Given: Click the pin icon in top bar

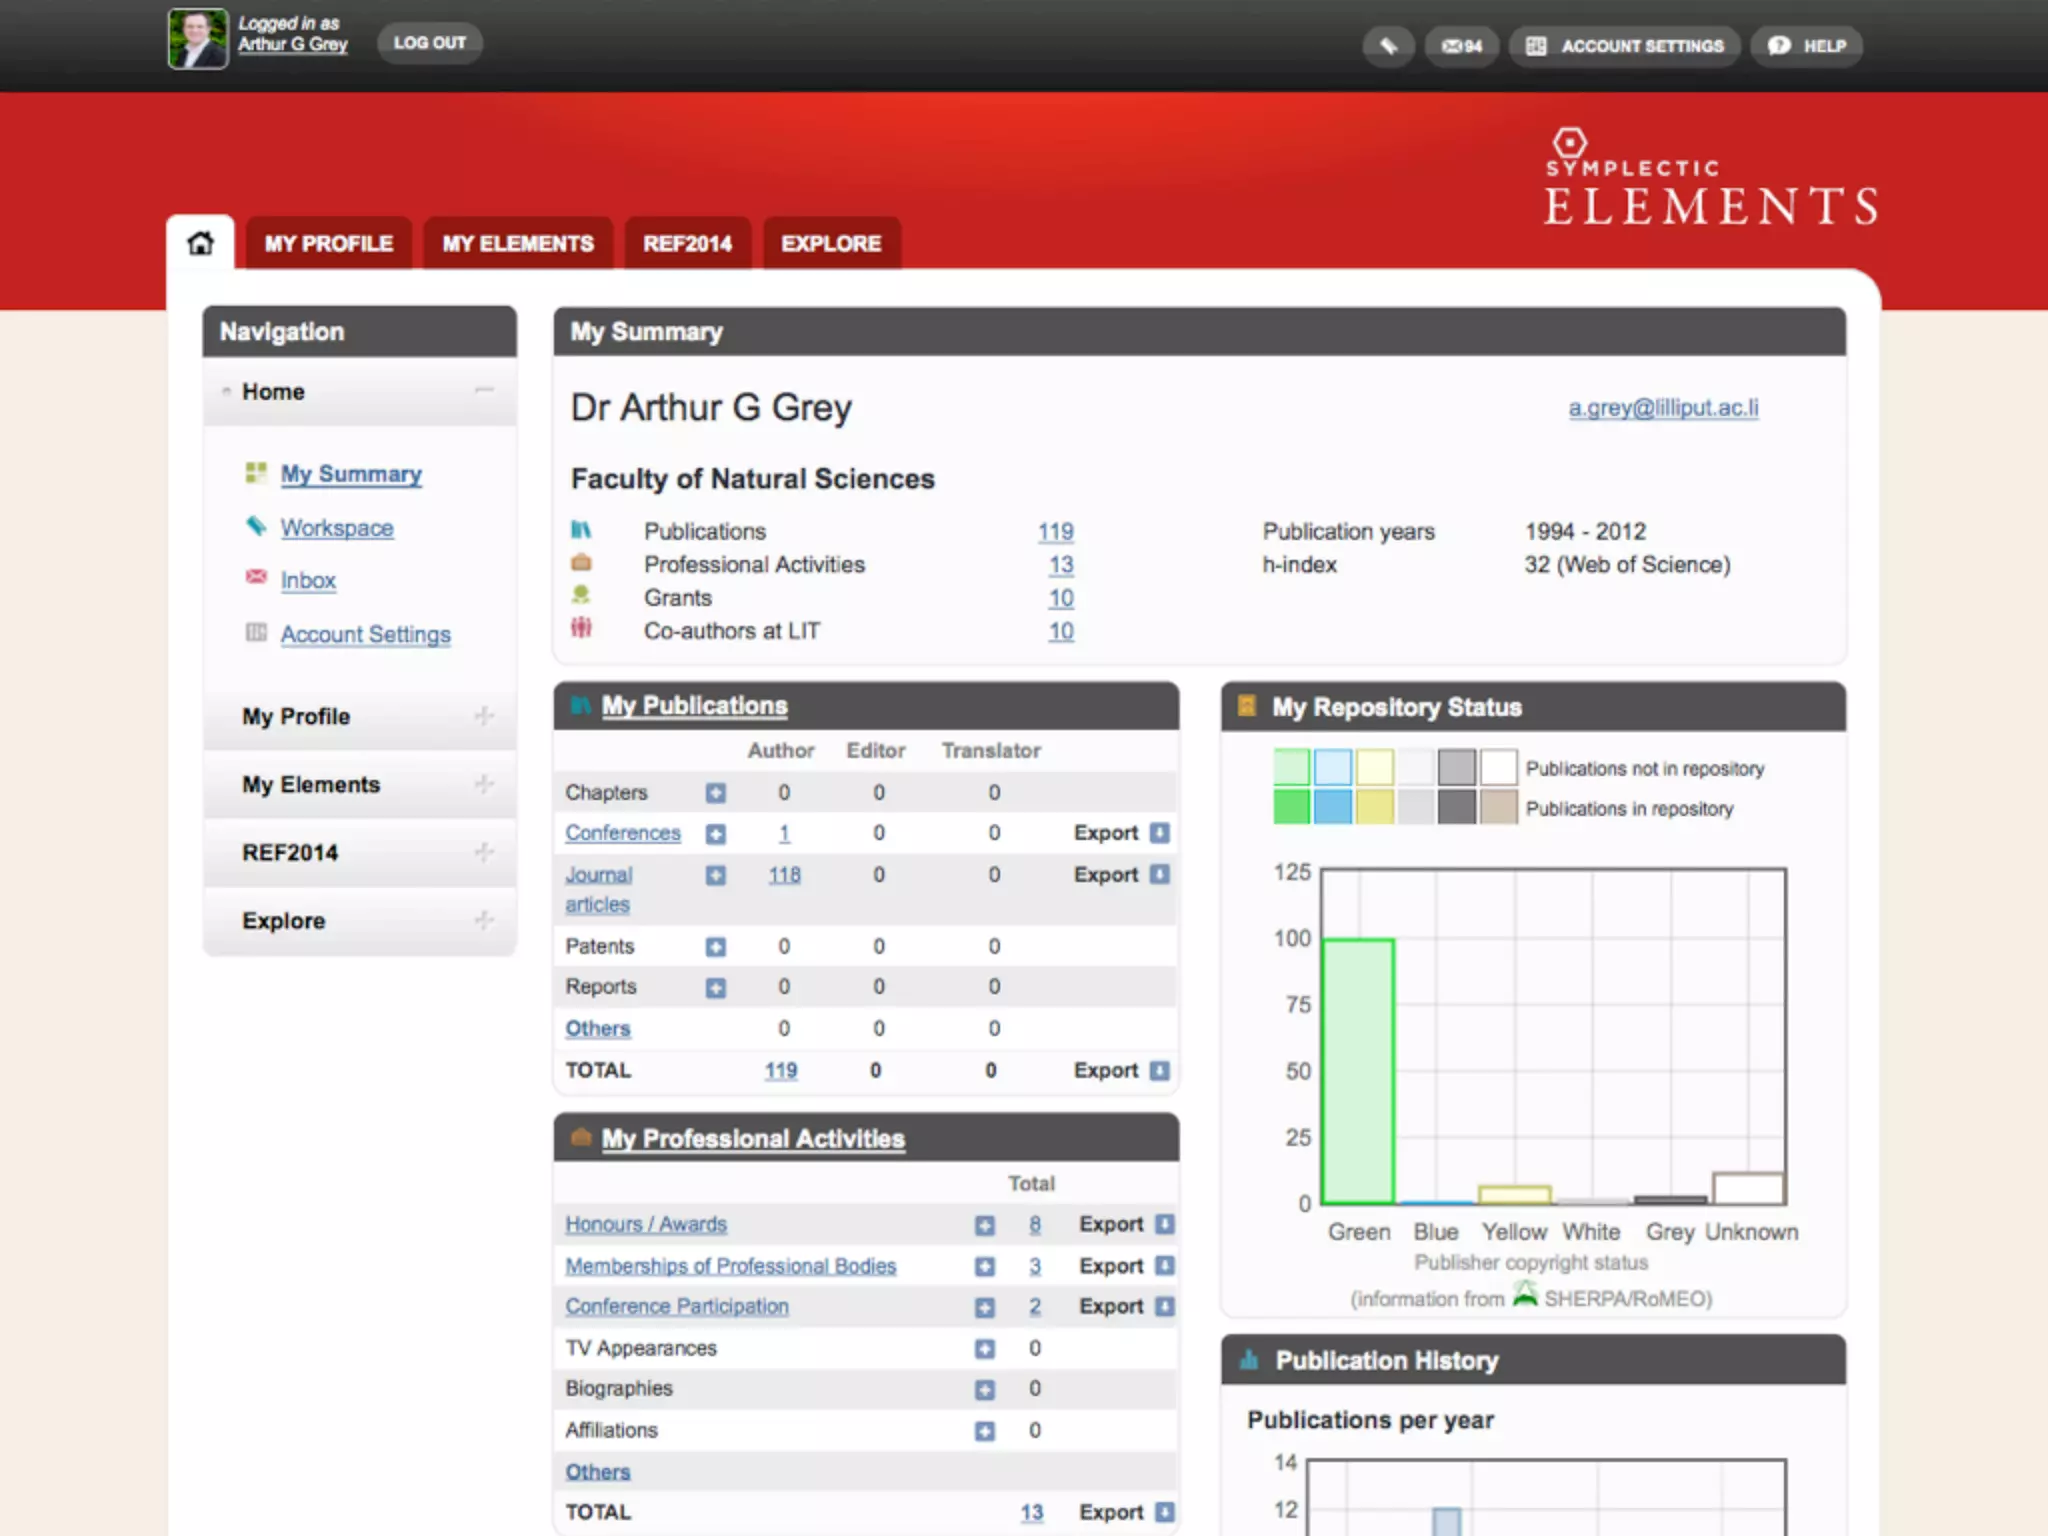Looking at the screenshot, I should coord(1388,46).
